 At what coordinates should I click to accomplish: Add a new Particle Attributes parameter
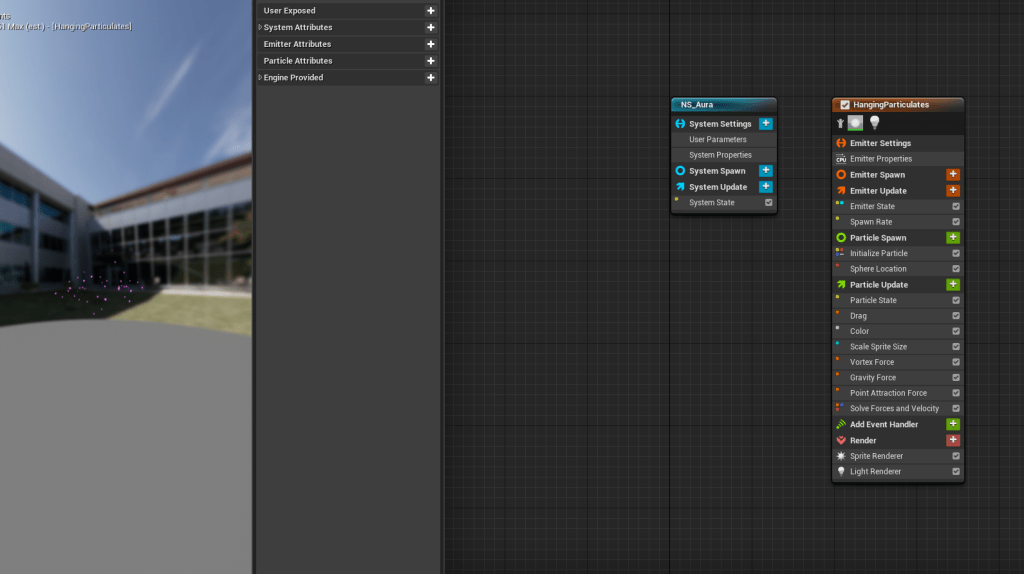click(x=430, y=61)
